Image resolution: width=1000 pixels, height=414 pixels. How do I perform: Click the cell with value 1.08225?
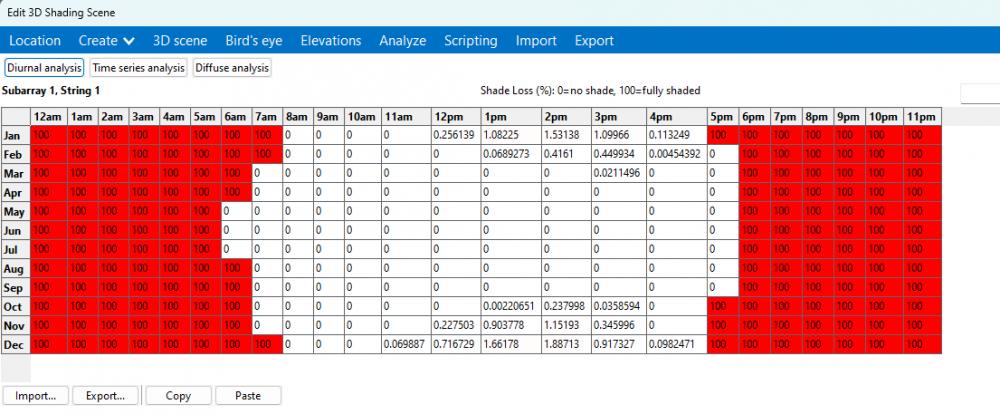510,135
